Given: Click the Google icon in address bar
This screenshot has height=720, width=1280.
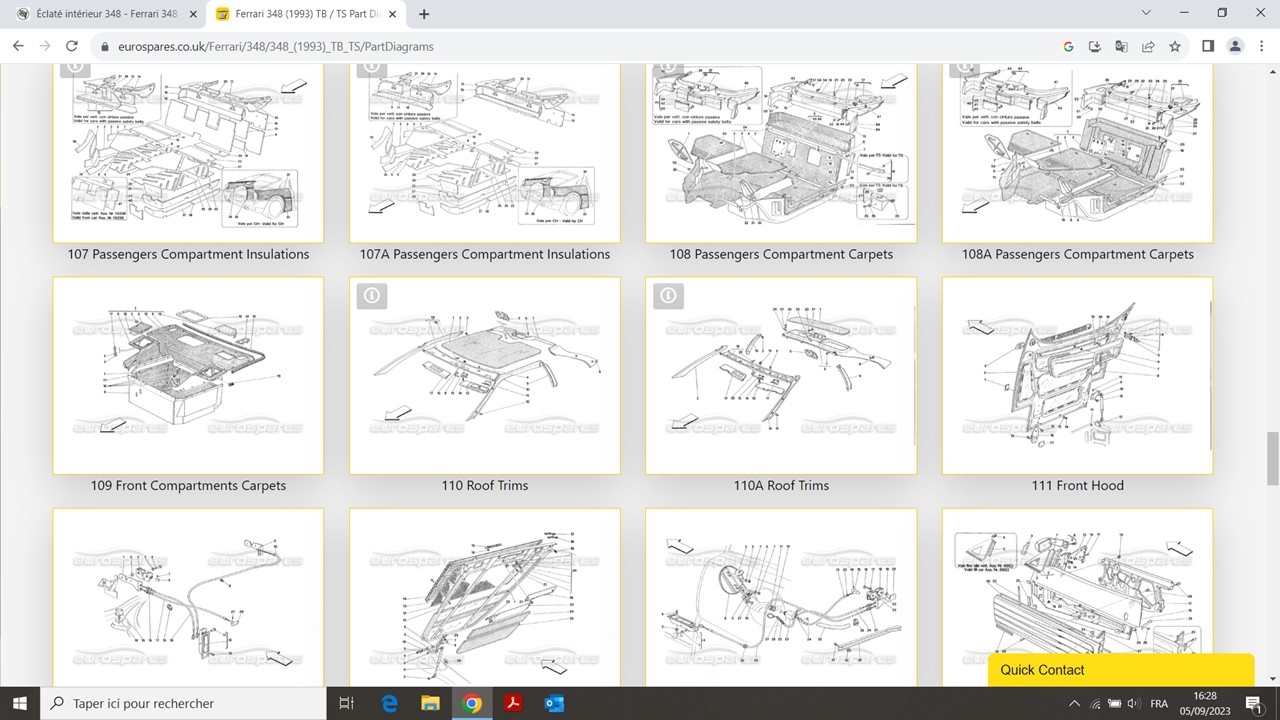Looking at the screenshot, I should click(1068, 46).
